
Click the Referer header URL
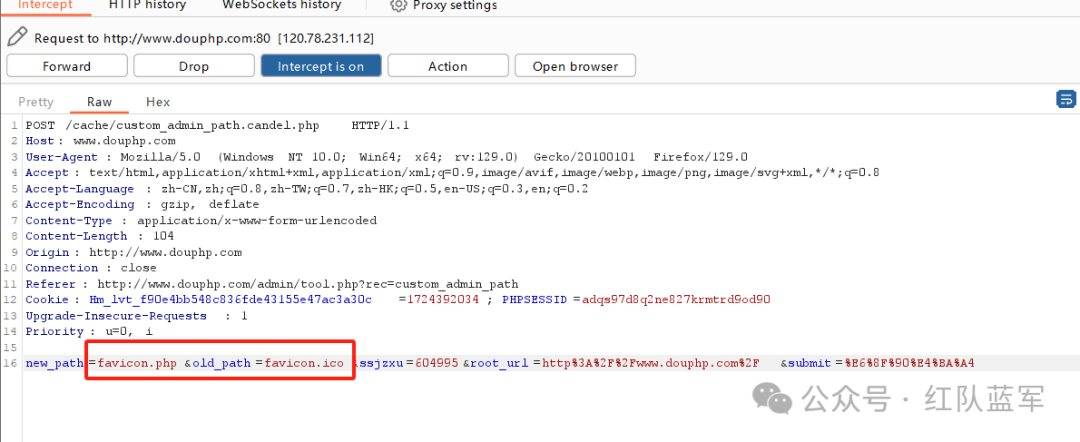pos(307,284)
